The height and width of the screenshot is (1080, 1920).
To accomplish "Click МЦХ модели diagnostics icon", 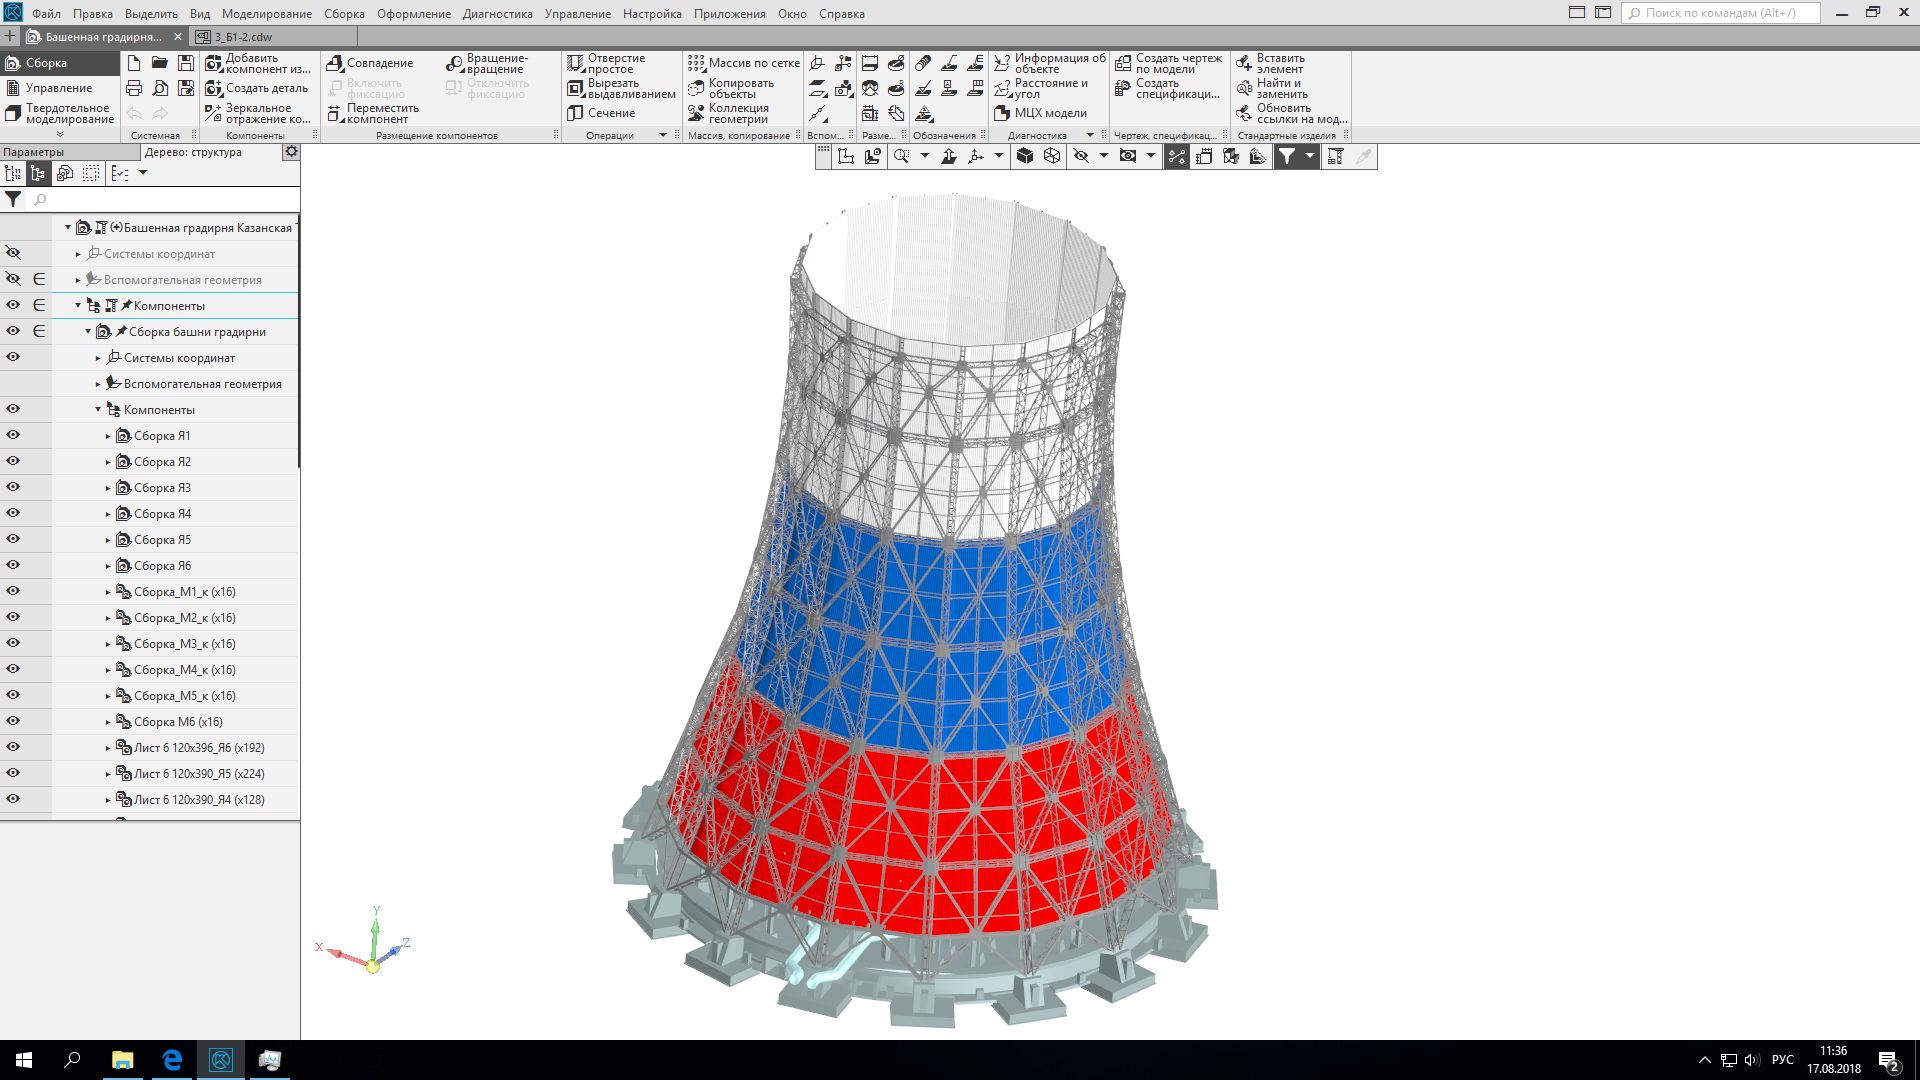I will (x=1040, y=113).
